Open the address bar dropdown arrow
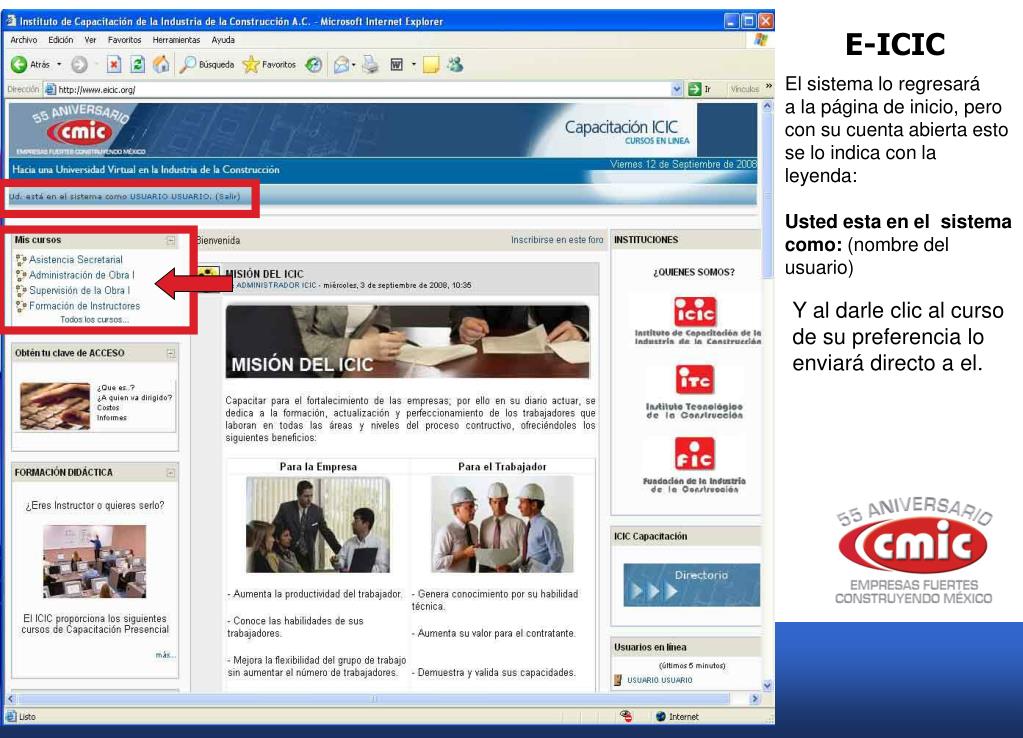The height and width of the screenshot is (738, 1023). 677,89
